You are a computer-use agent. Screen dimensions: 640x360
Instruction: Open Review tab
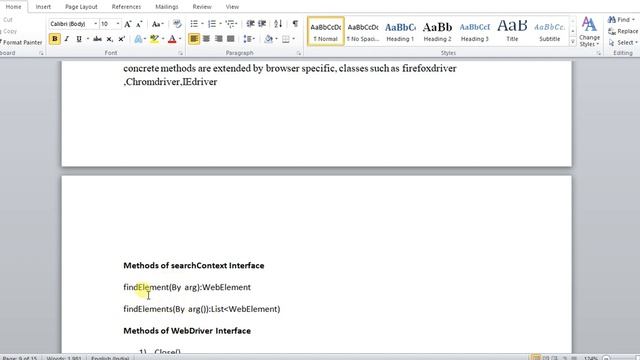202,7
